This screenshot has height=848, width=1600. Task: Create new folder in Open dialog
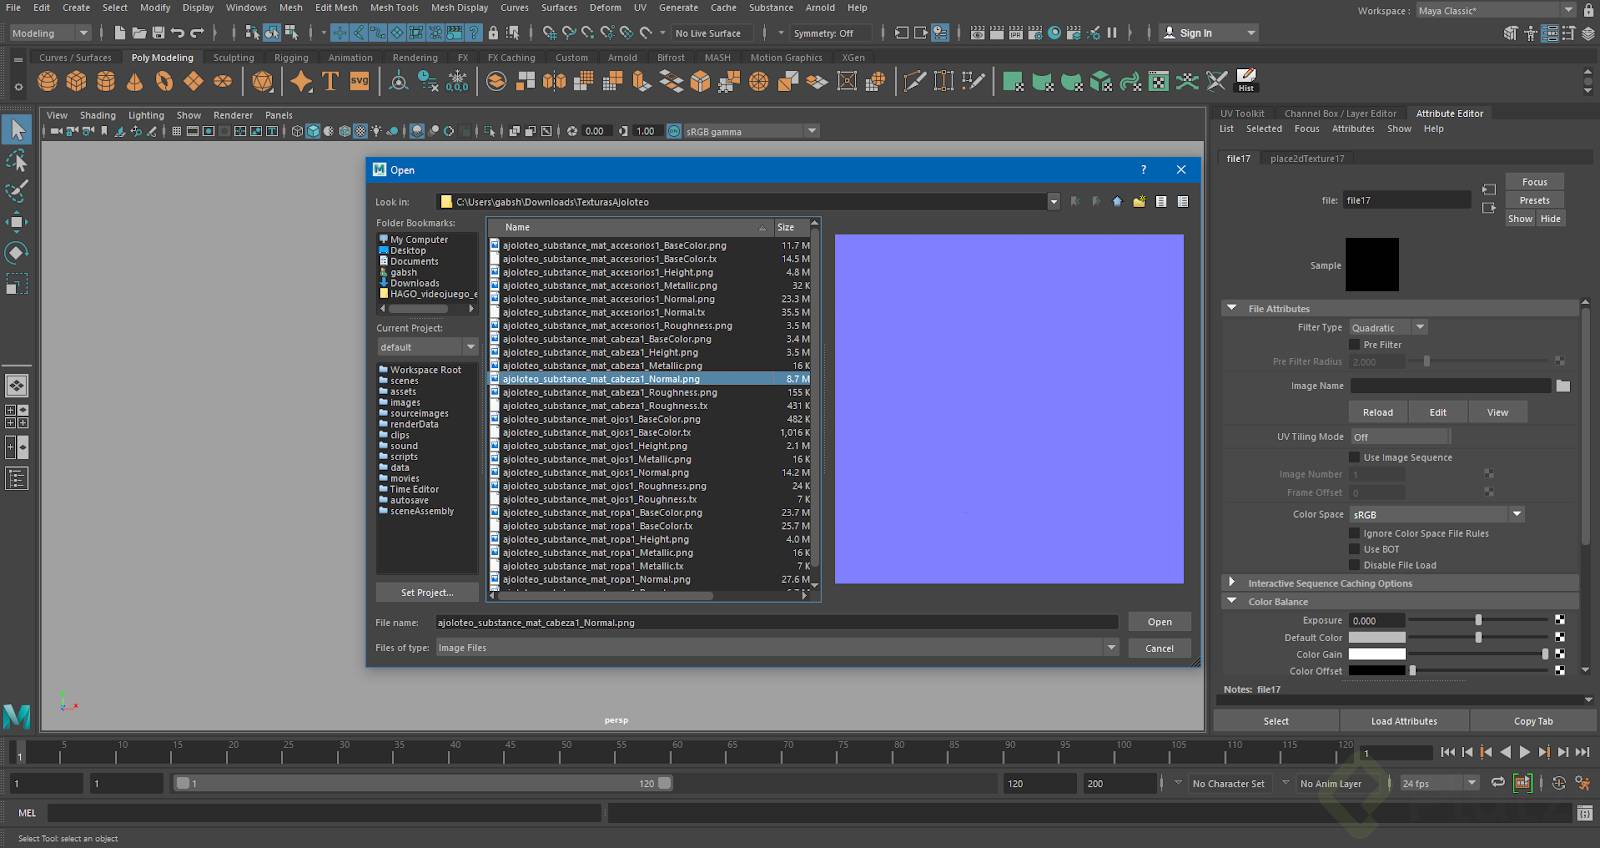coord(1139,201)
